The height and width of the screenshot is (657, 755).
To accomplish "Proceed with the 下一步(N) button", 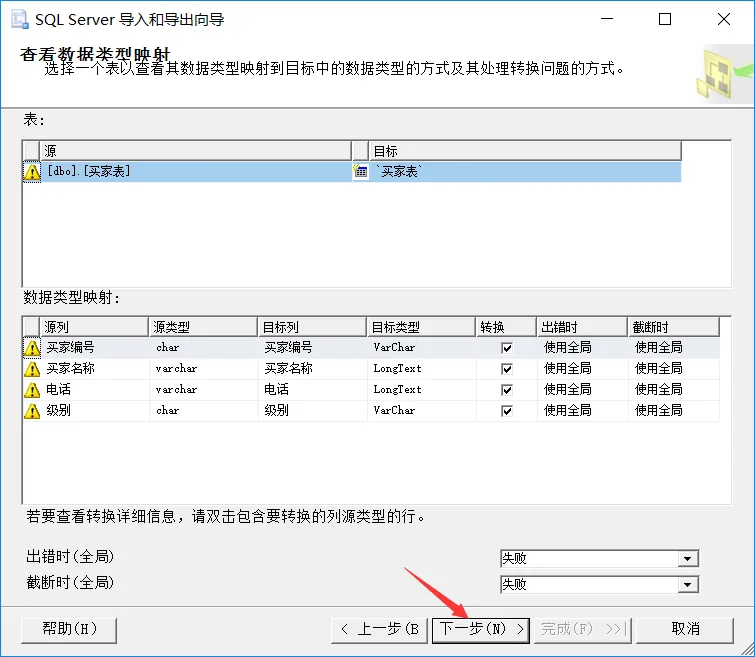I will (481, 630).
